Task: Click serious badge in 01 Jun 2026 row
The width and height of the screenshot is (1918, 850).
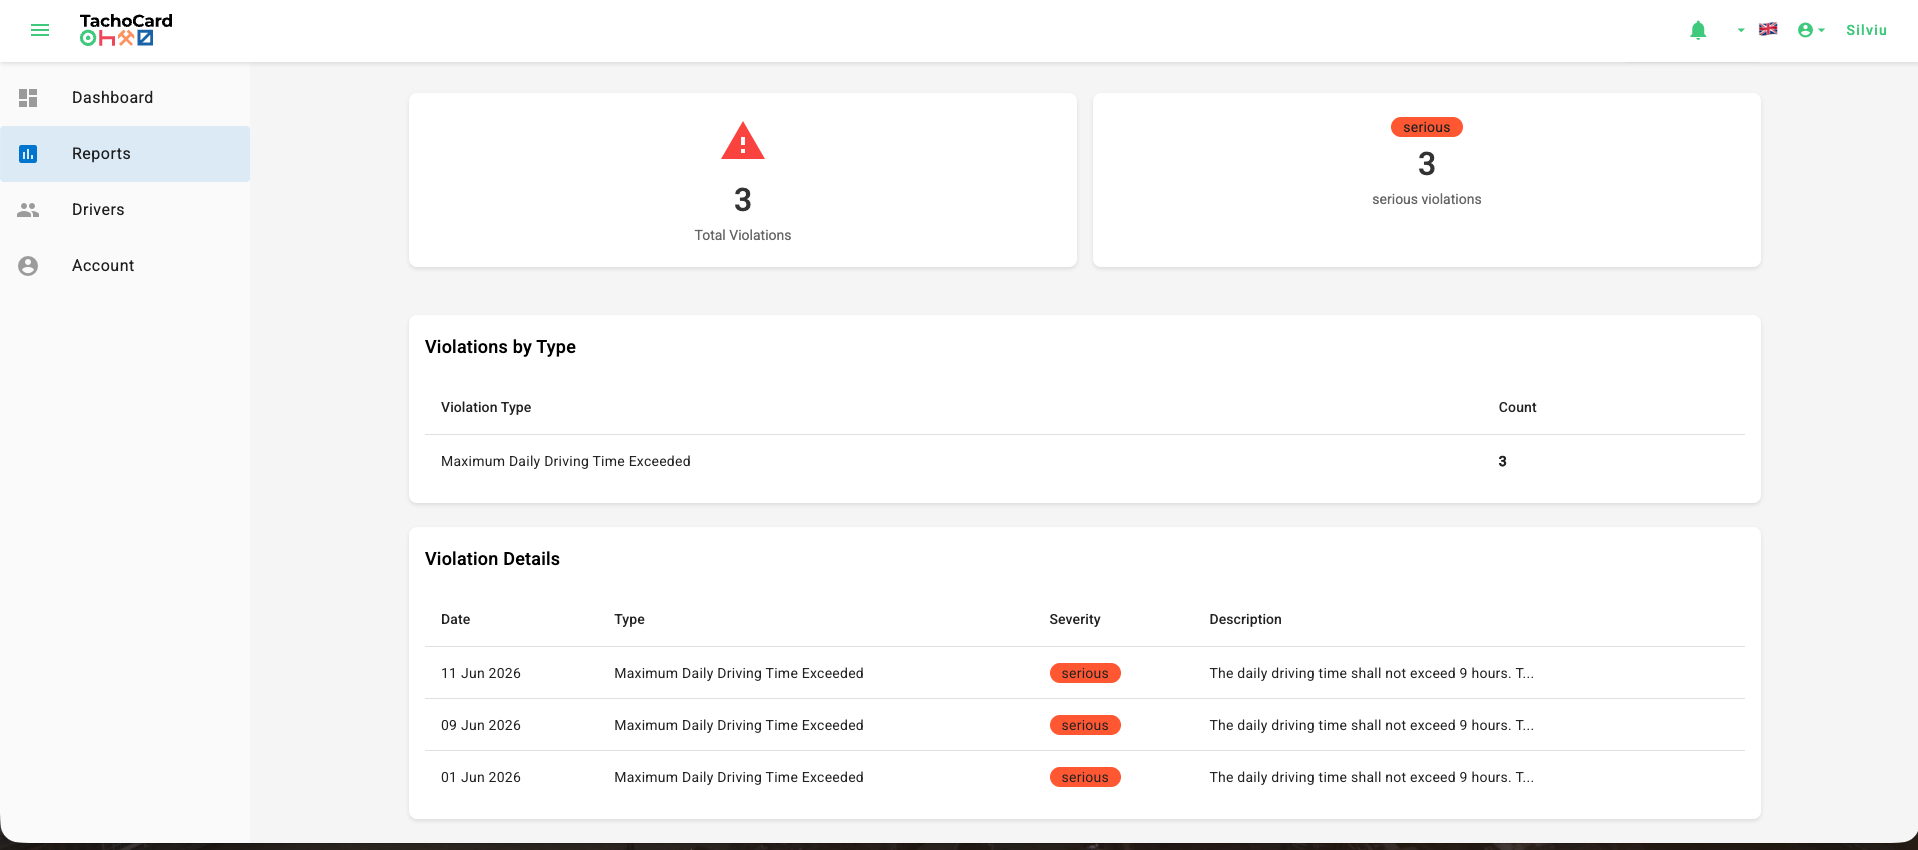Action: (x=1085, y=777)
